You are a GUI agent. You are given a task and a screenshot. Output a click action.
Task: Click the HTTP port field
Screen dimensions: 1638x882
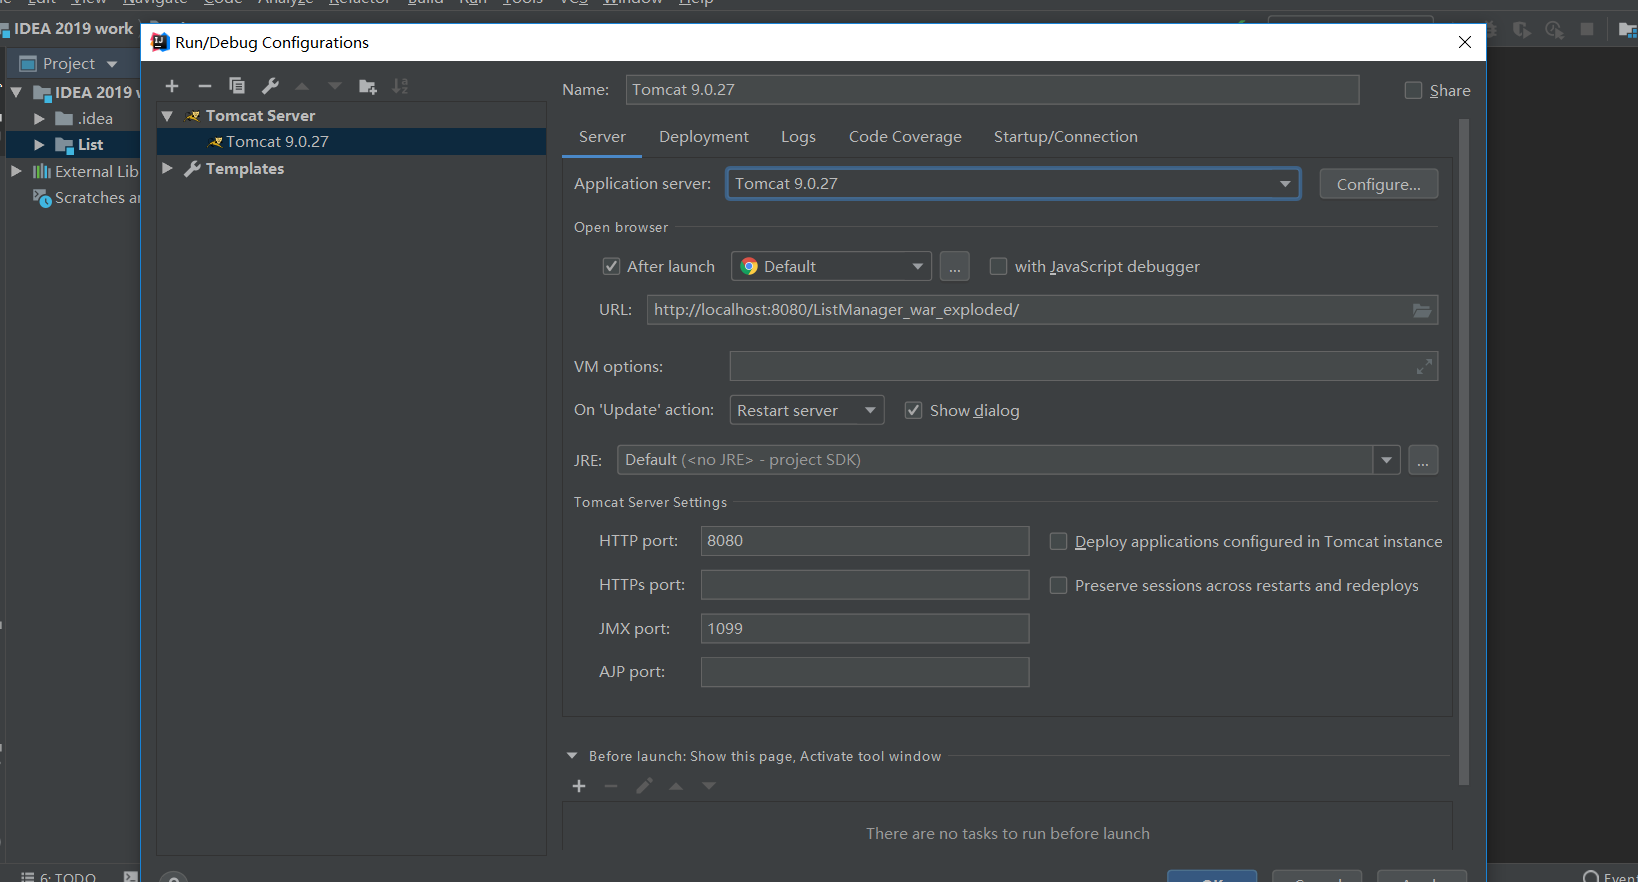[865, 541]
